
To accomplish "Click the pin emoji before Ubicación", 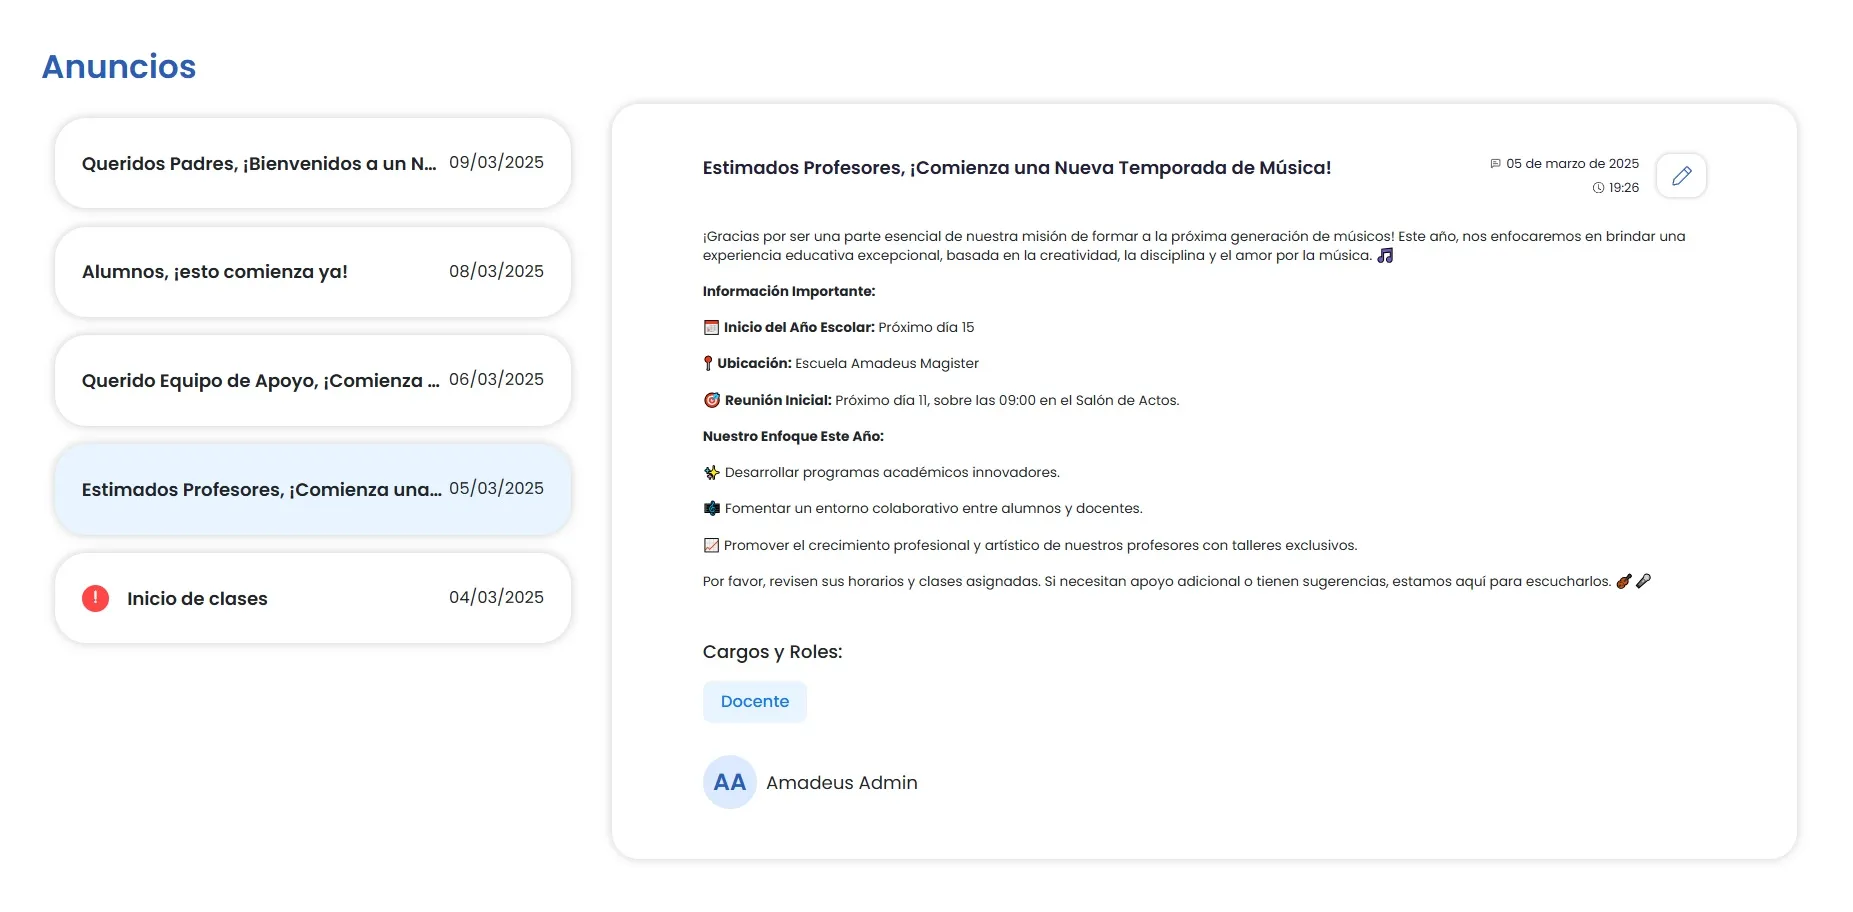I will click(x=709, y=362).
